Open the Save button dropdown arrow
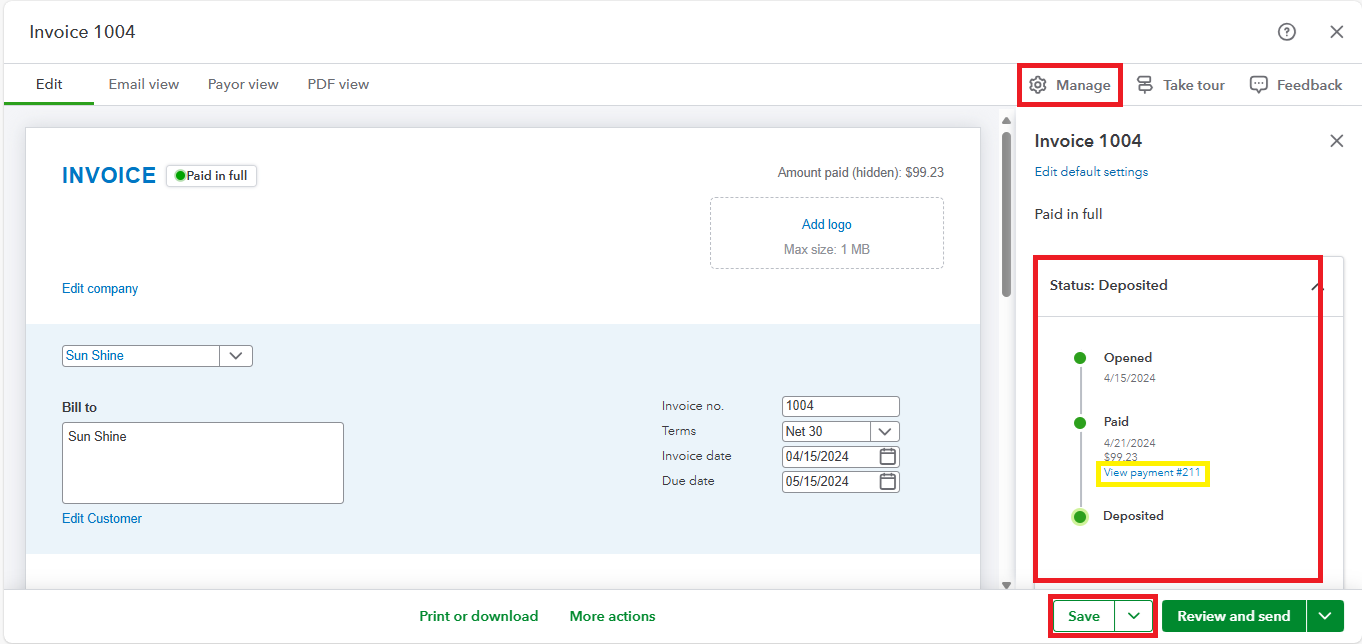Viewport: 1362px width, 644px height. [x=1134, y=616]
